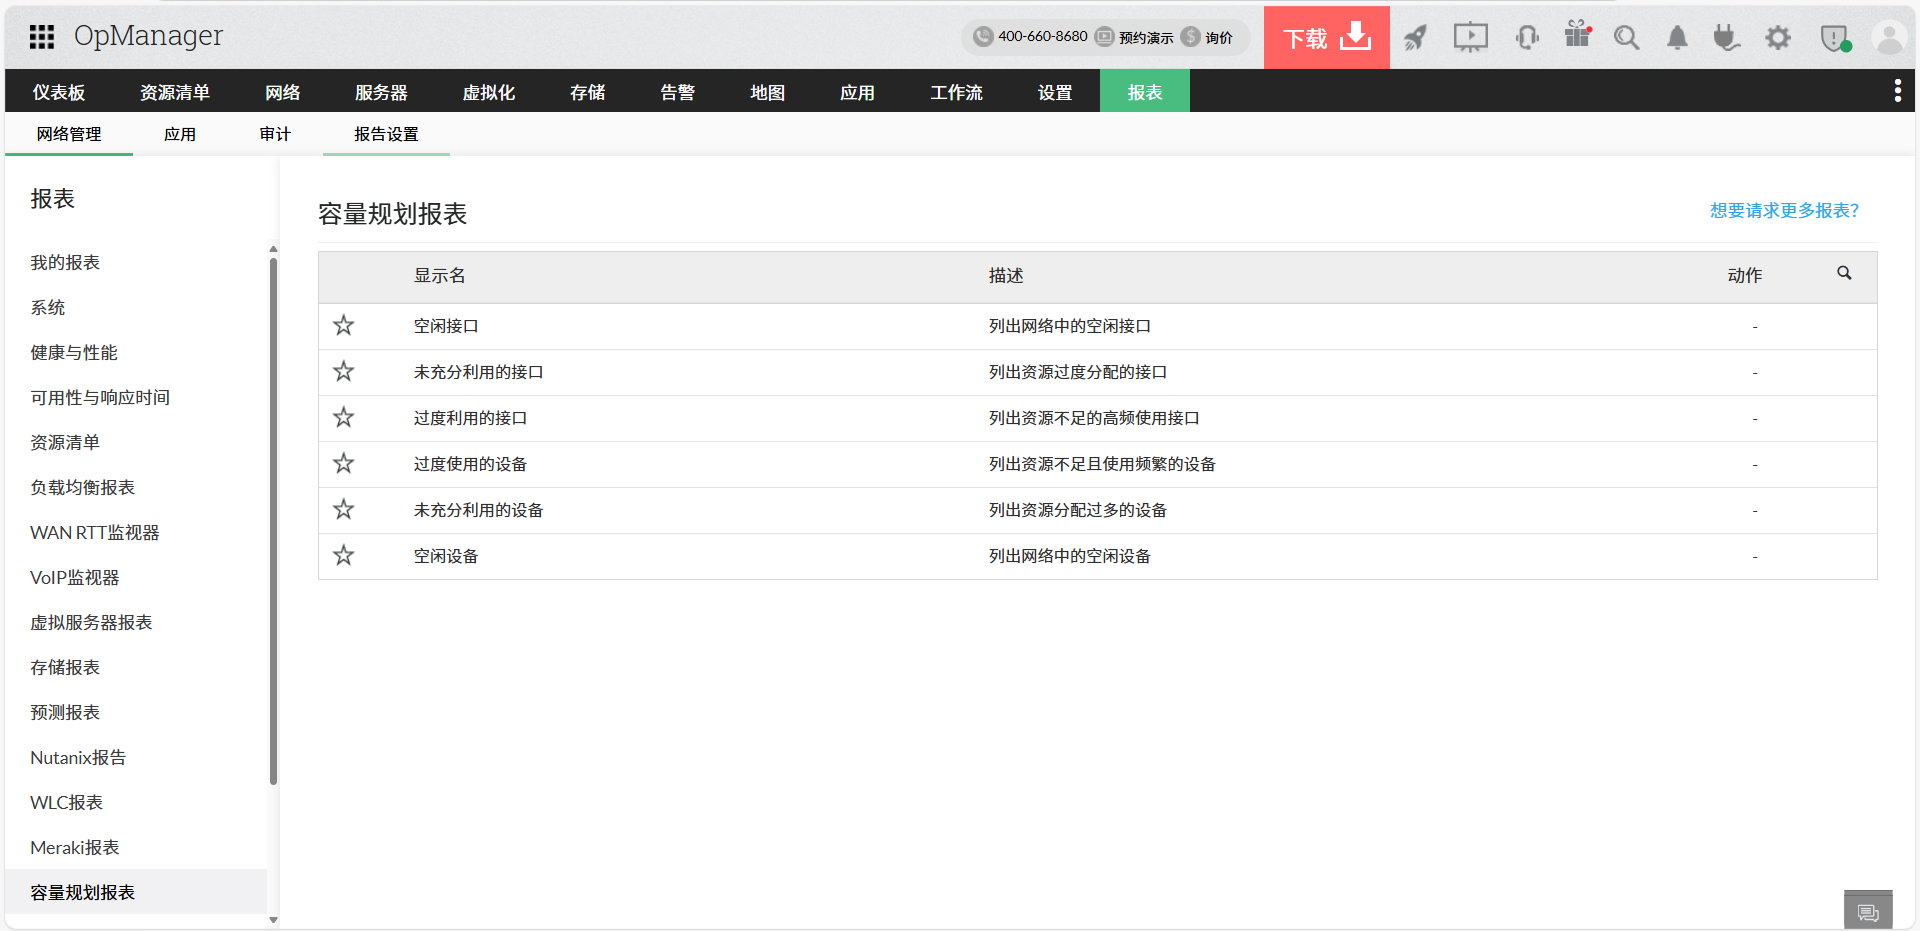1920x931 pixels.
Task: Open the apps grid icon beside OpManager
Action: [41, 36]
